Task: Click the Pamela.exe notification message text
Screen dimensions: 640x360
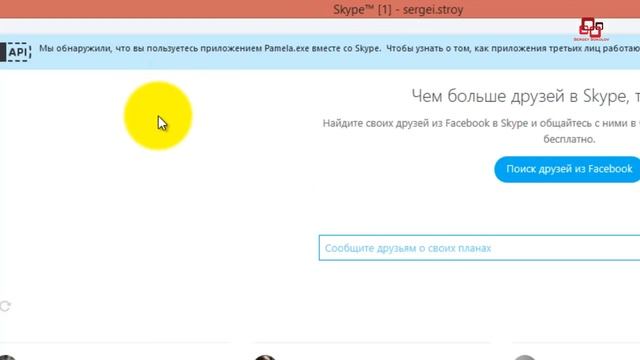Action: pos(339,49)
